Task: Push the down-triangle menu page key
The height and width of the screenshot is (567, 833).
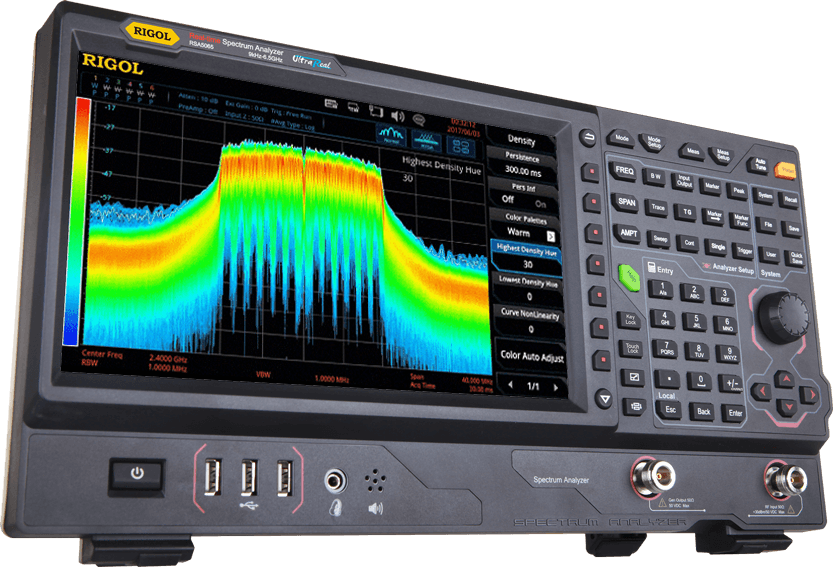Action: 604,398
